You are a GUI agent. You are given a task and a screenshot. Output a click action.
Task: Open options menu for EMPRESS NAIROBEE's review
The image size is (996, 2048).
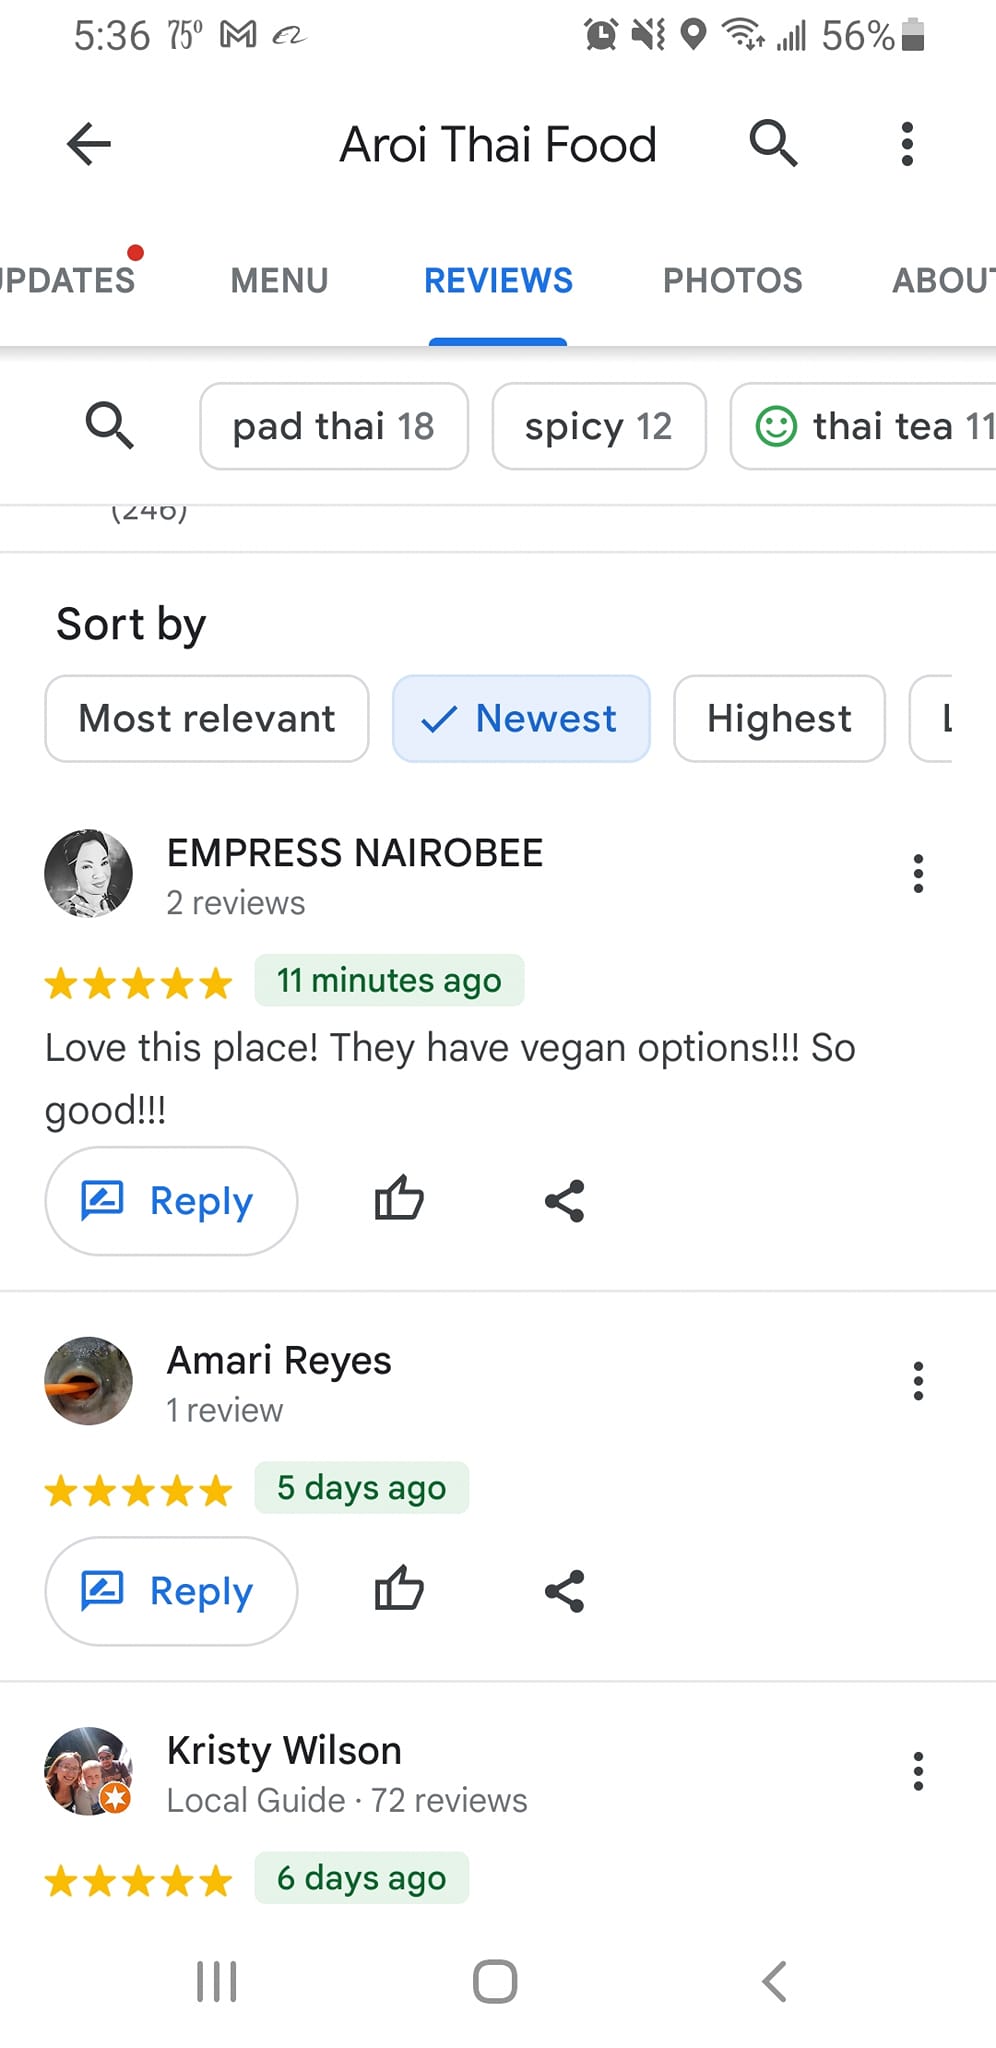pyautogui.click(x=918, y=873)
